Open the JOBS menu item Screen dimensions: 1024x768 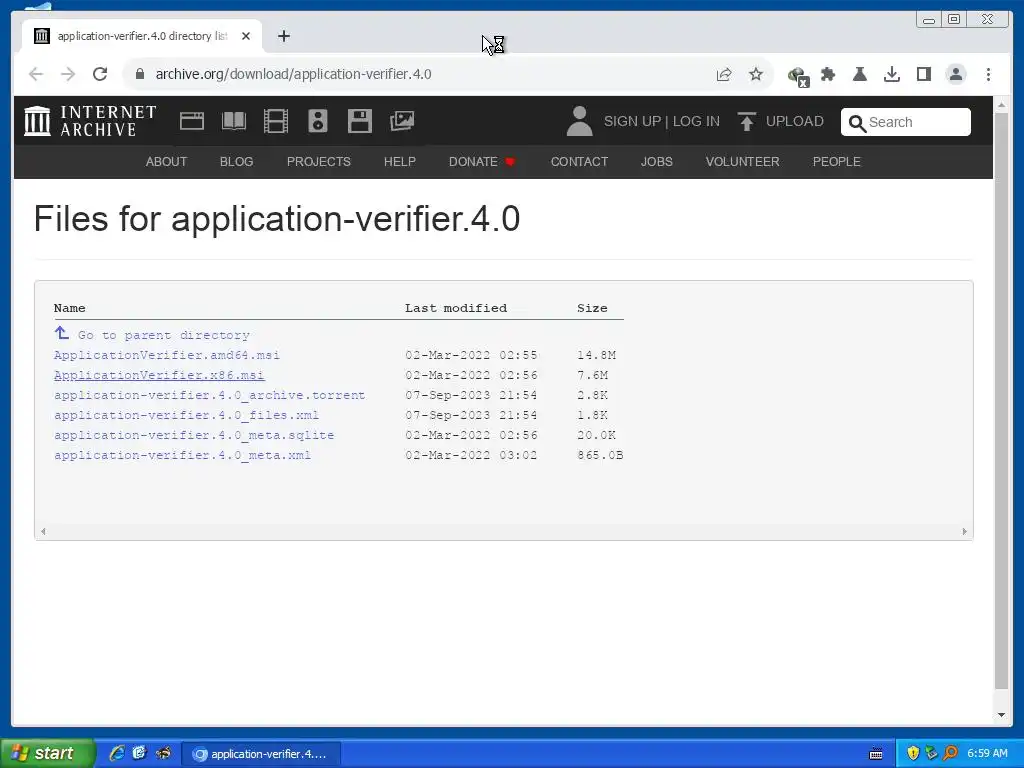pyautogui.click(x=656, y=161)
